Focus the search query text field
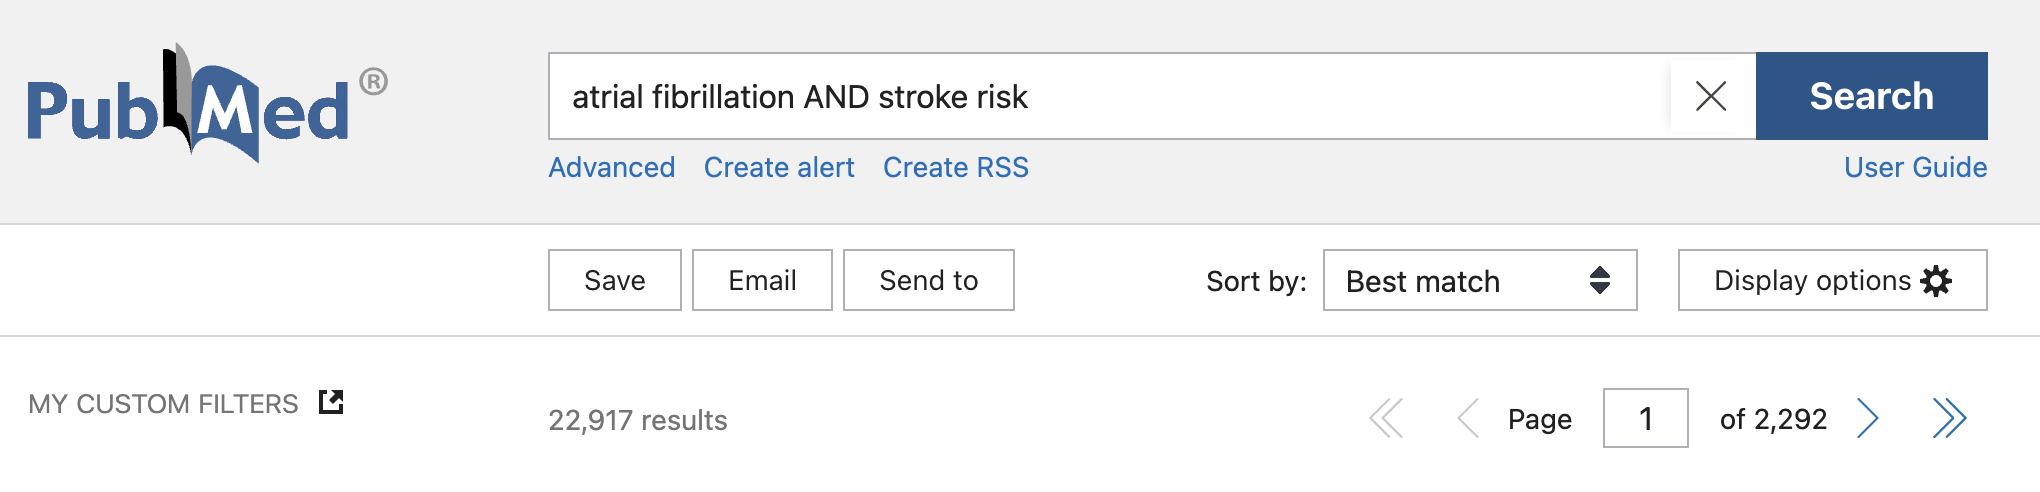 1100,96
